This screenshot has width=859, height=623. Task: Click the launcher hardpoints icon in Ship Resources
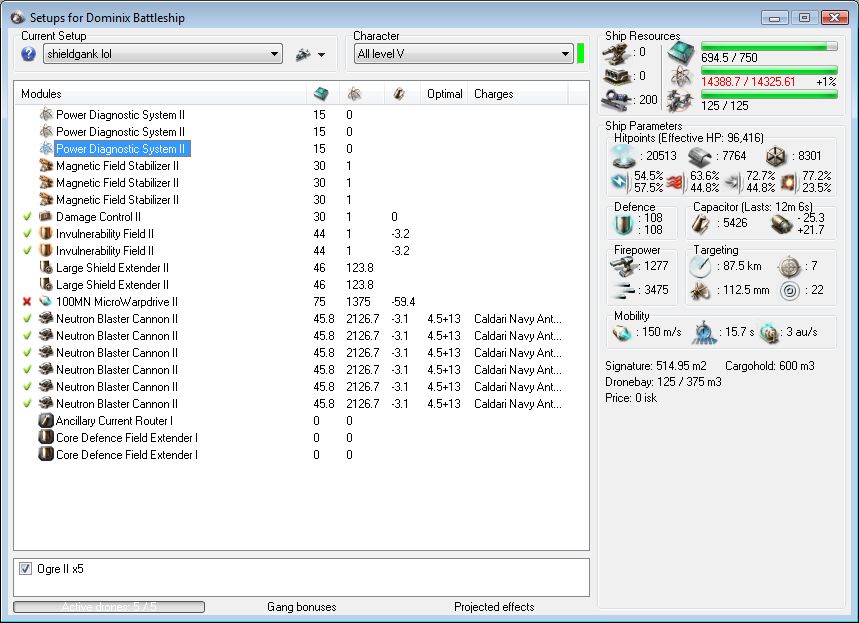pyautogui.click(x=616, y=77)
